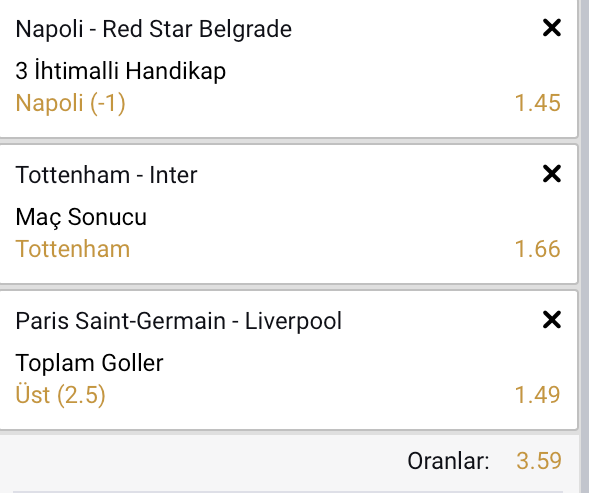589x493 pixels.
Task: Click the Oranlar label
Action: tap(448, 461)
